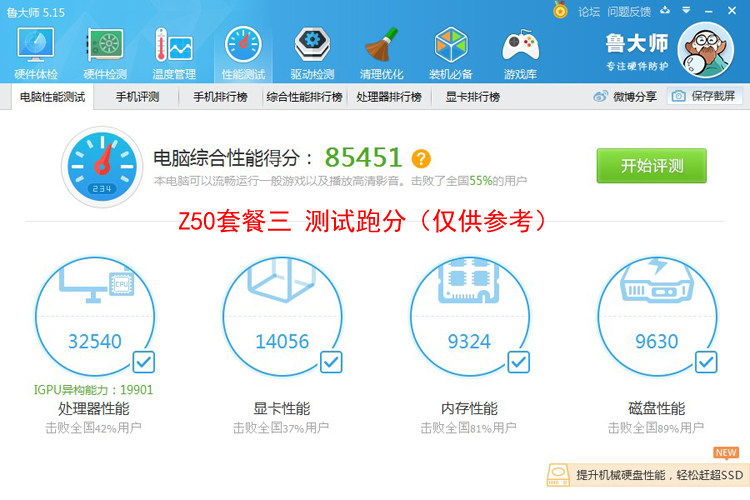Select 性能测试 performance test

pyautogui.click(x=243, y=53)
